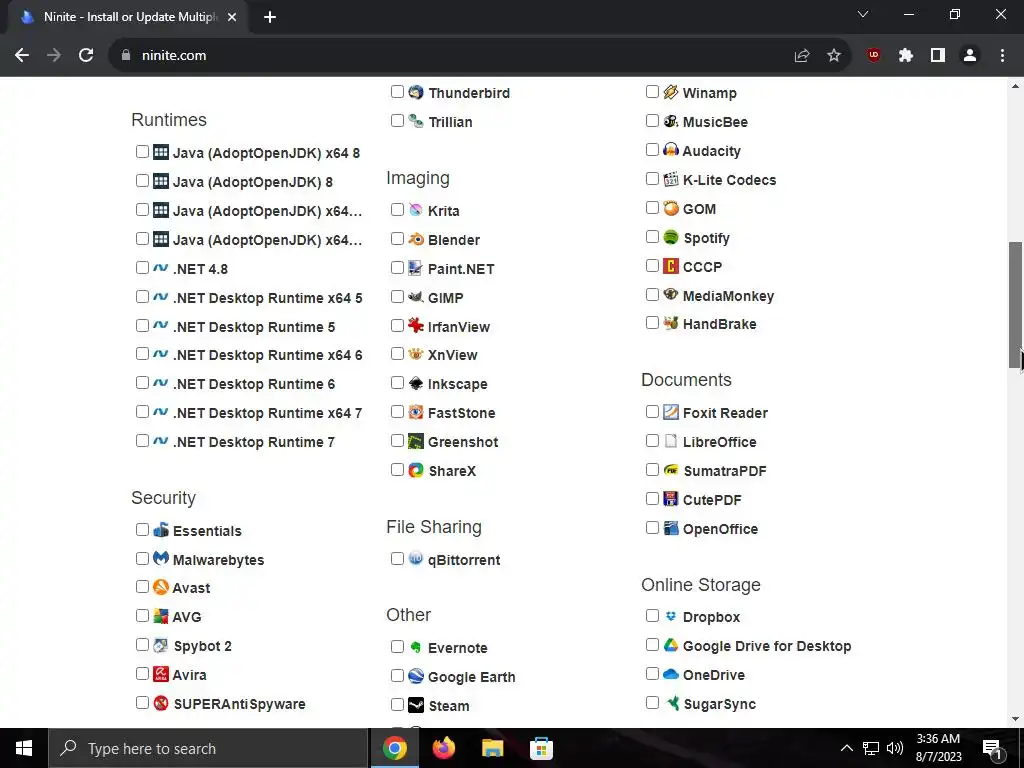1024x768 pixels.
Task: Check the Java (AdoptOpenJDK) x64 8 checkbox
Action: [142, 152]
